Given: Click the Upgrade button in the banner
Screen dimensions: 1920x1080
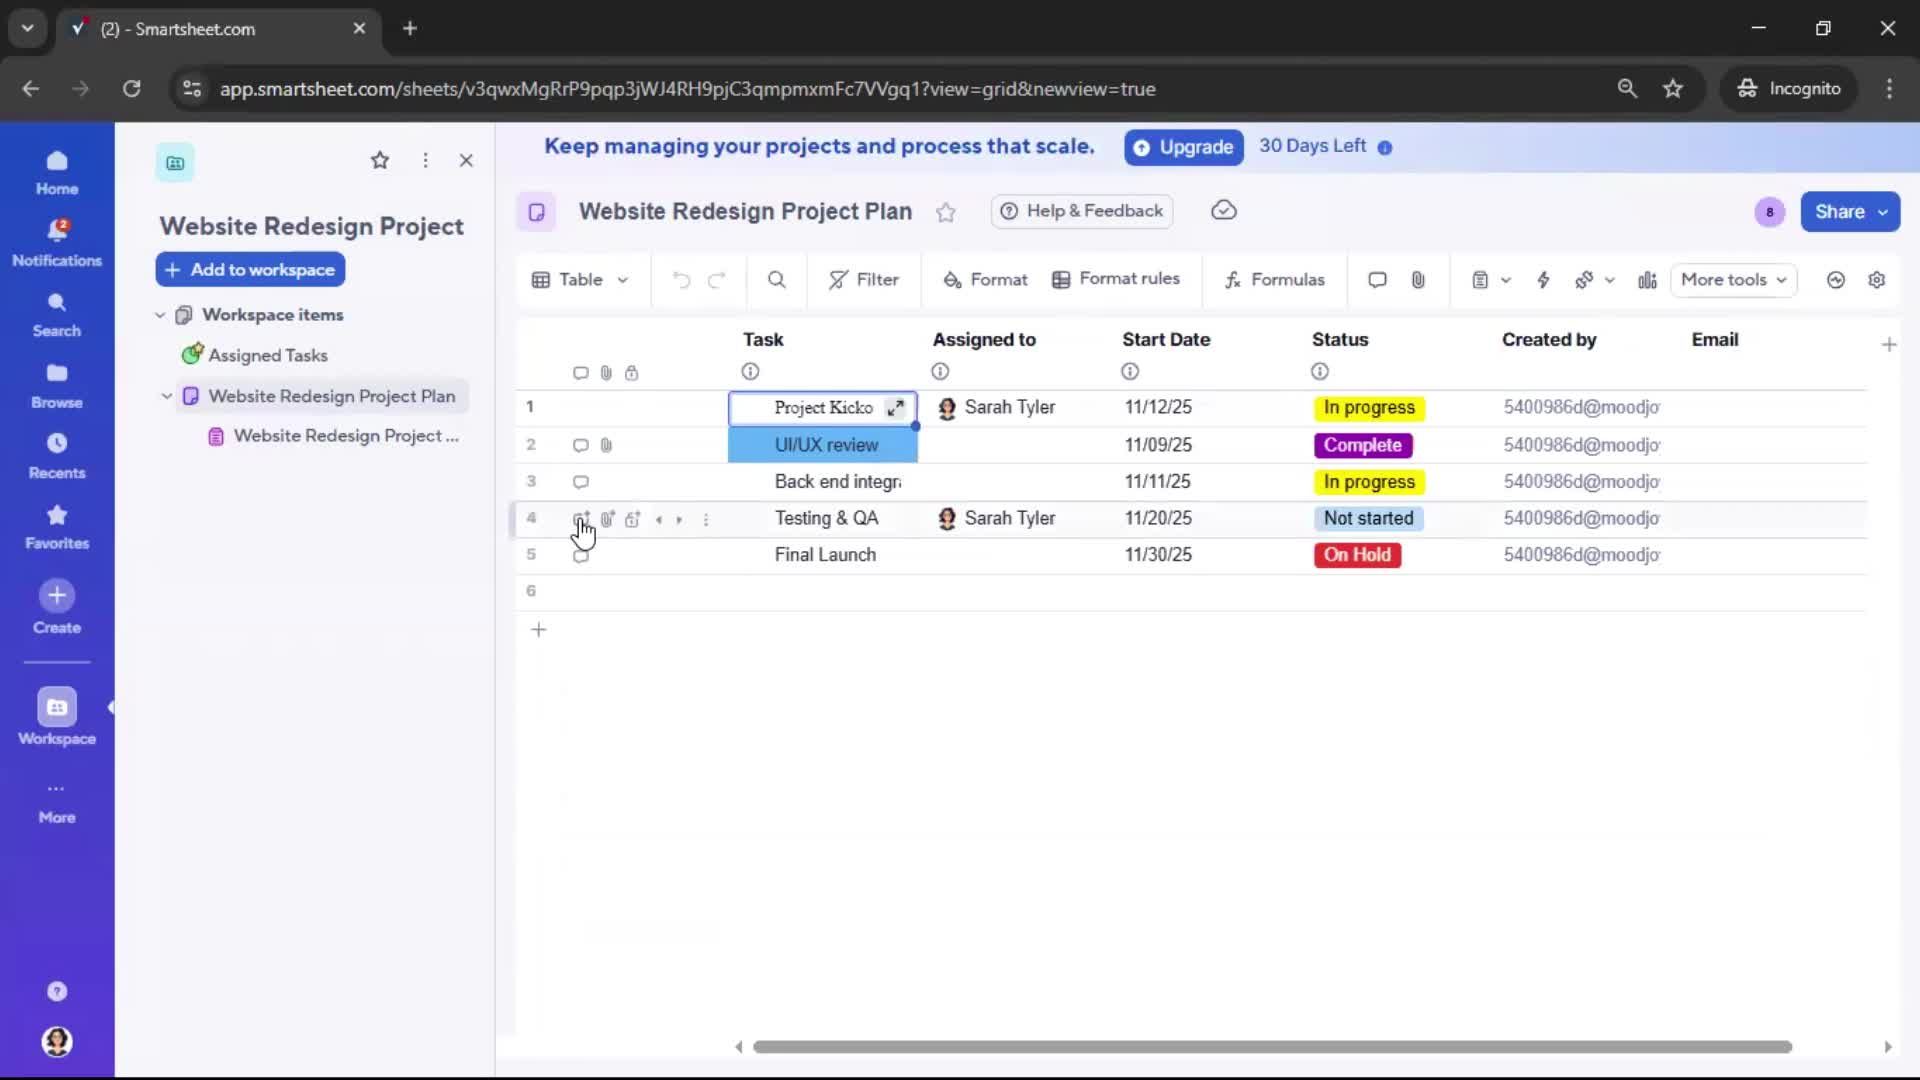Looking at the screenshot, I should coord(1183,147).
